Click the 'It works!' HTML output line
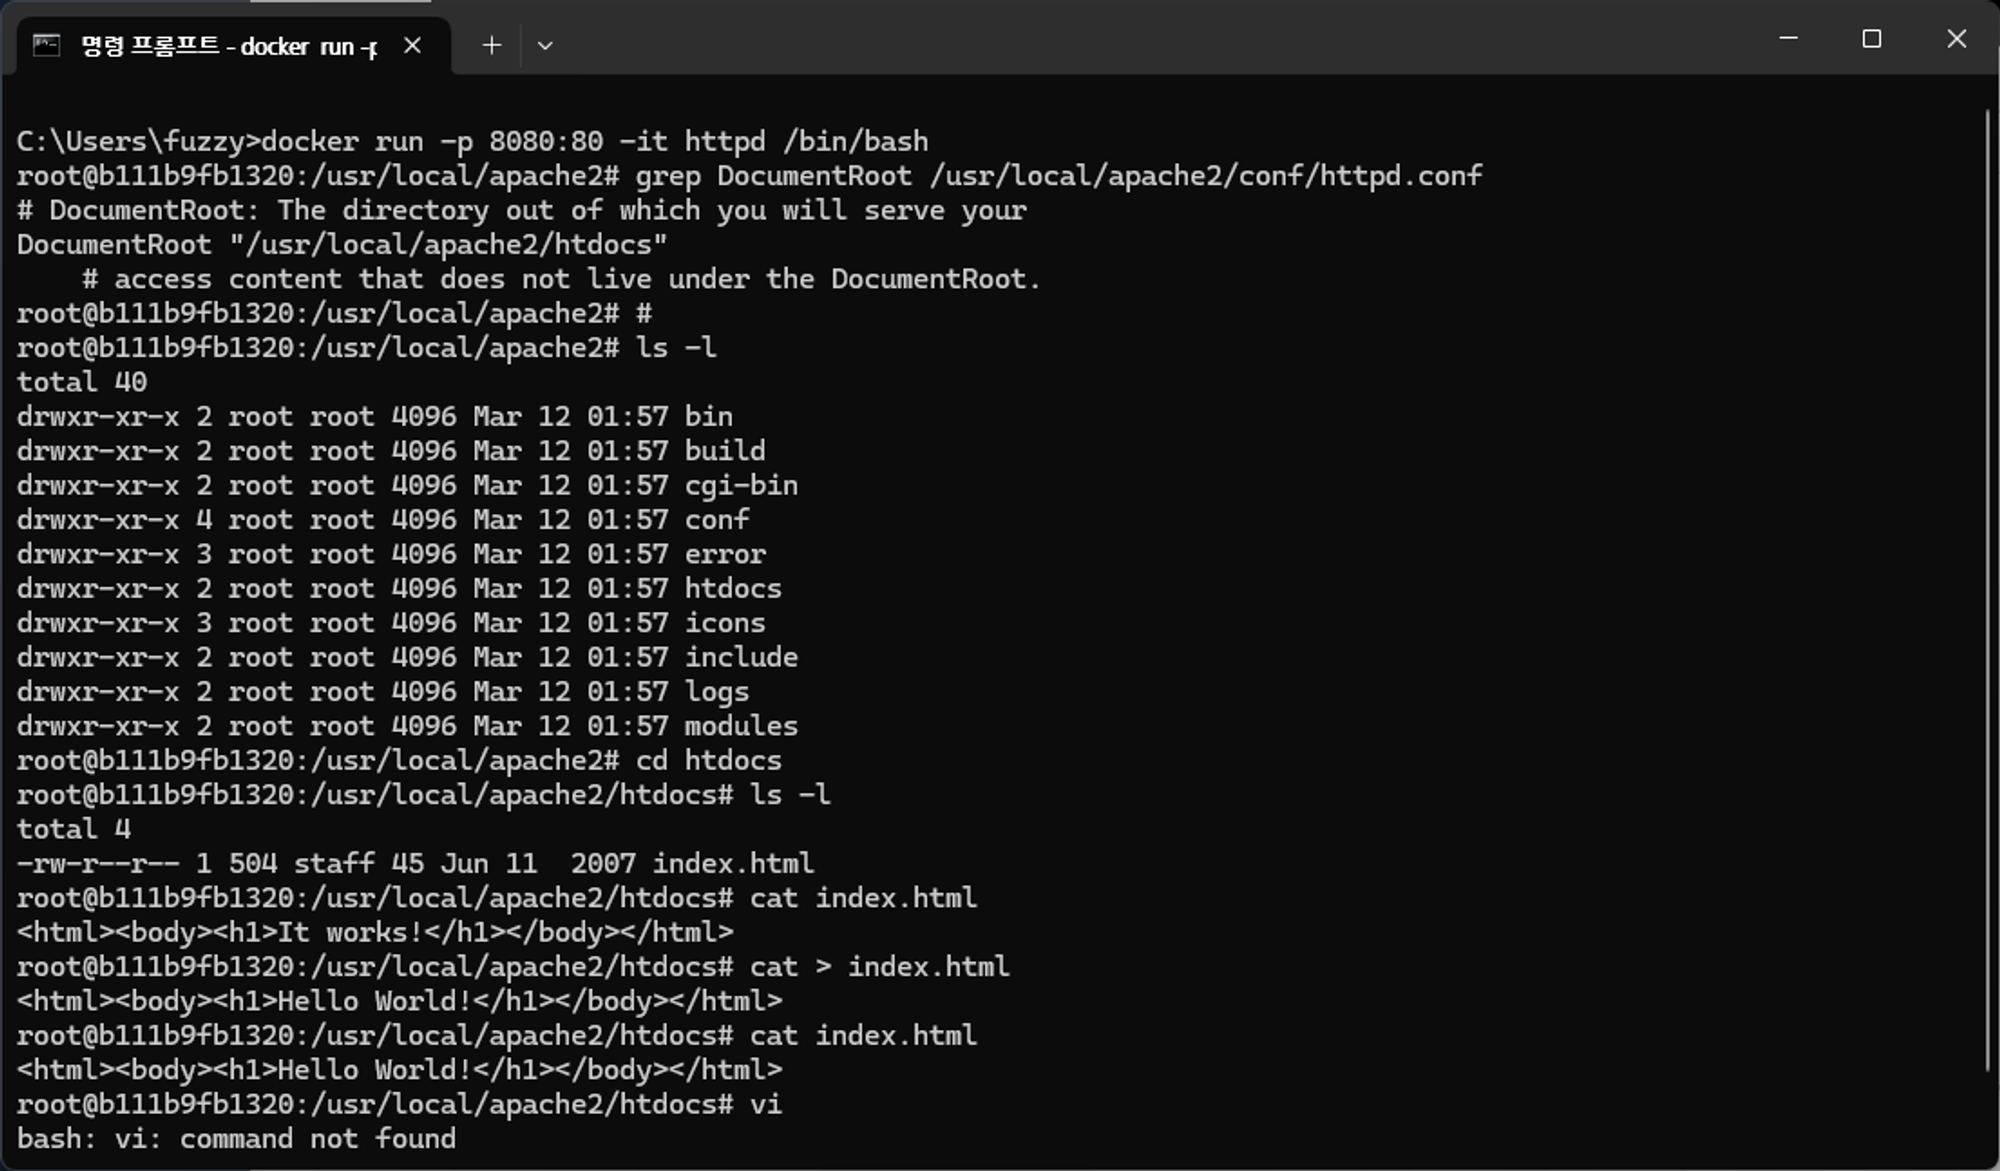Viewport: 2000px width, 1171px height. coord(375,932)
